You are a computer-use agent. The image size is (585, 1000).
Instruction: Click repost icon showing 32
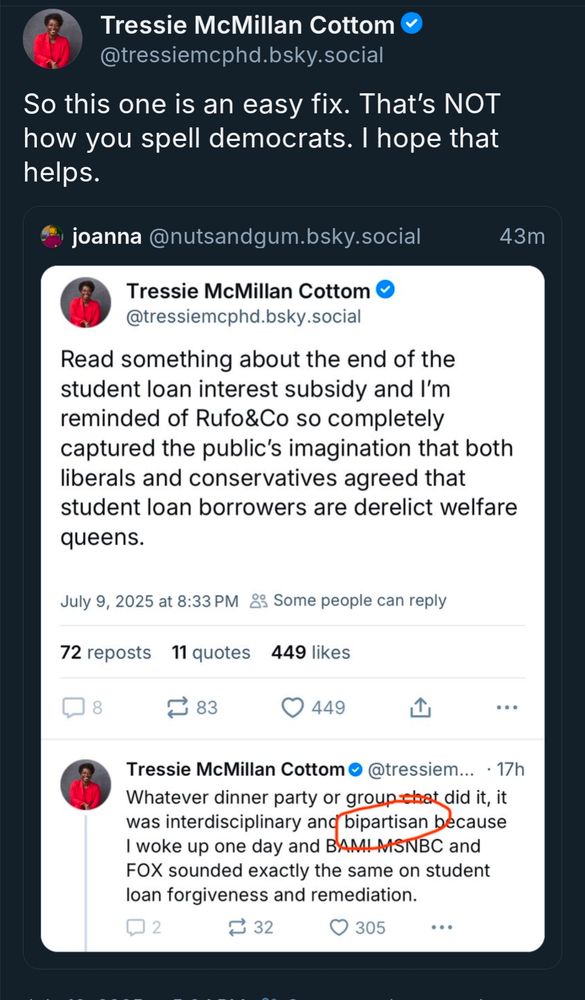pyautogui.click(x=237, y=927)
